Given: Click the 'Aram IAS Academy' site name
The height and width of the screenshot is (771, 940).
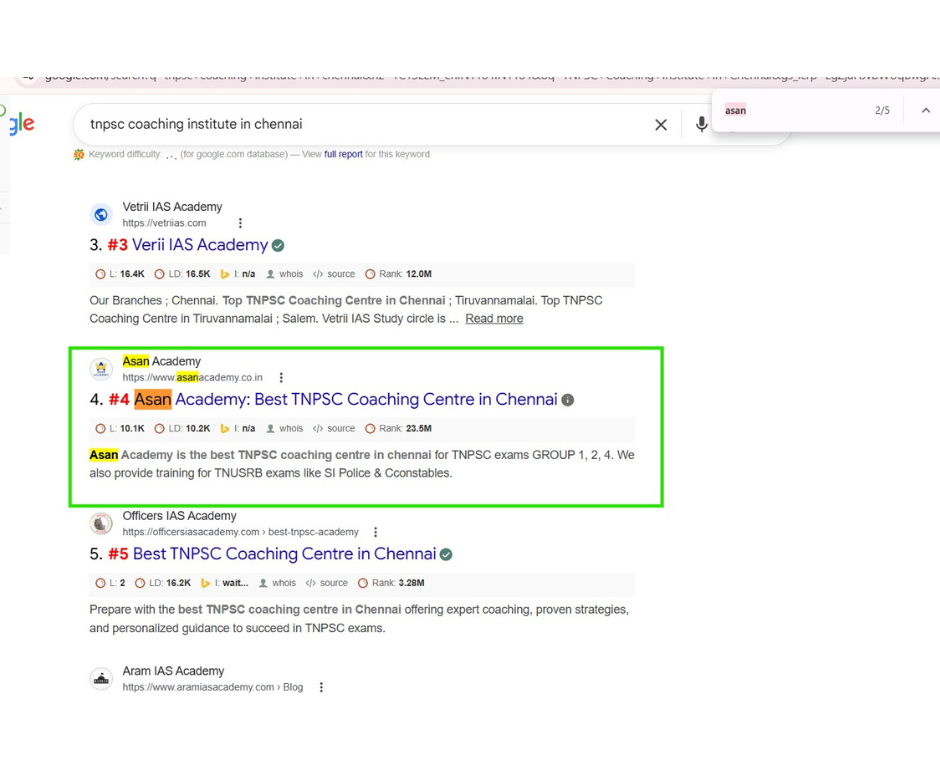Looking at the screenshot, I should point(173,671).
